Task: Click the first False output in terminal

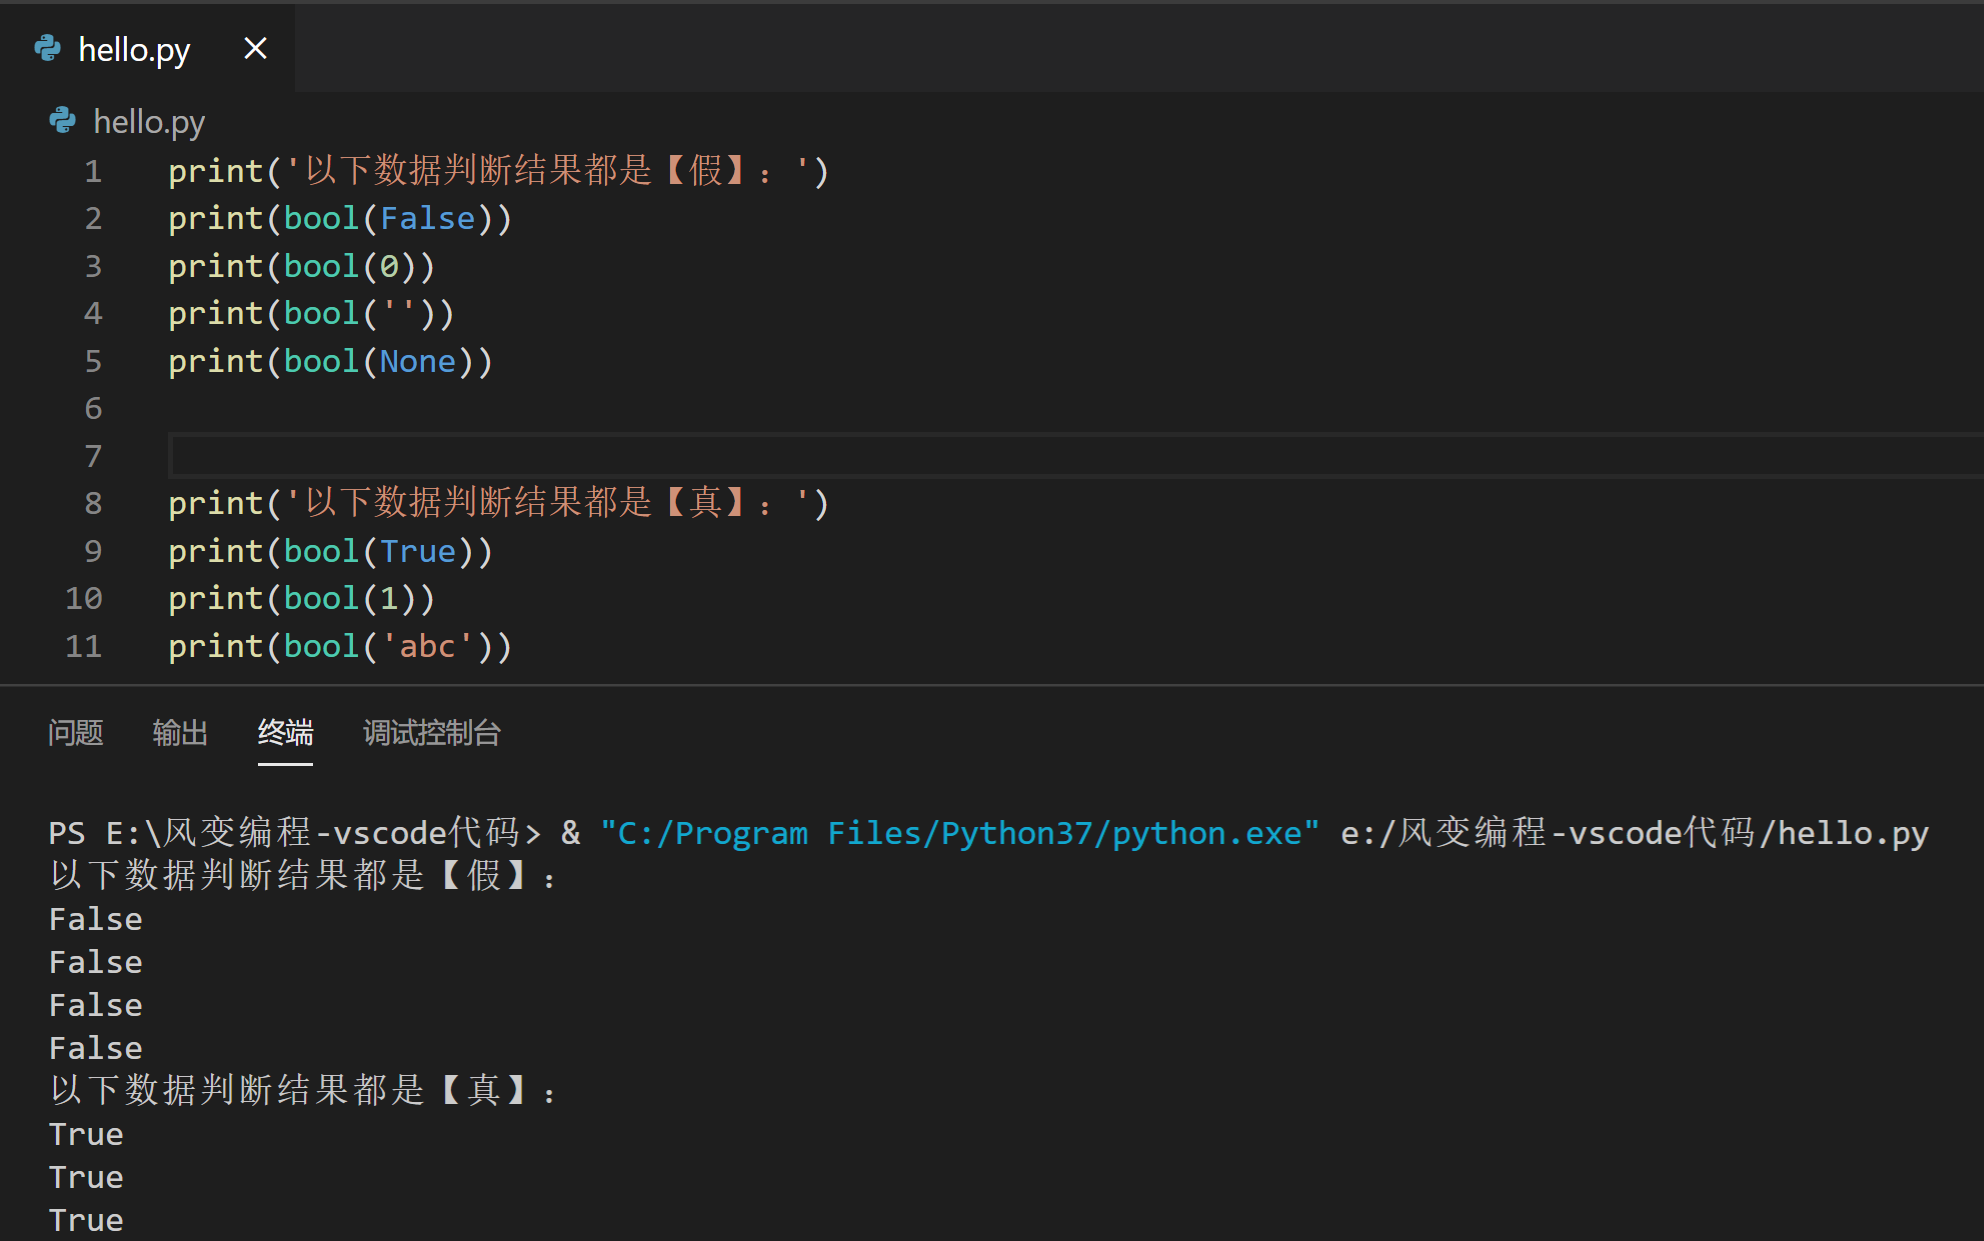Action: coord(96,919)
